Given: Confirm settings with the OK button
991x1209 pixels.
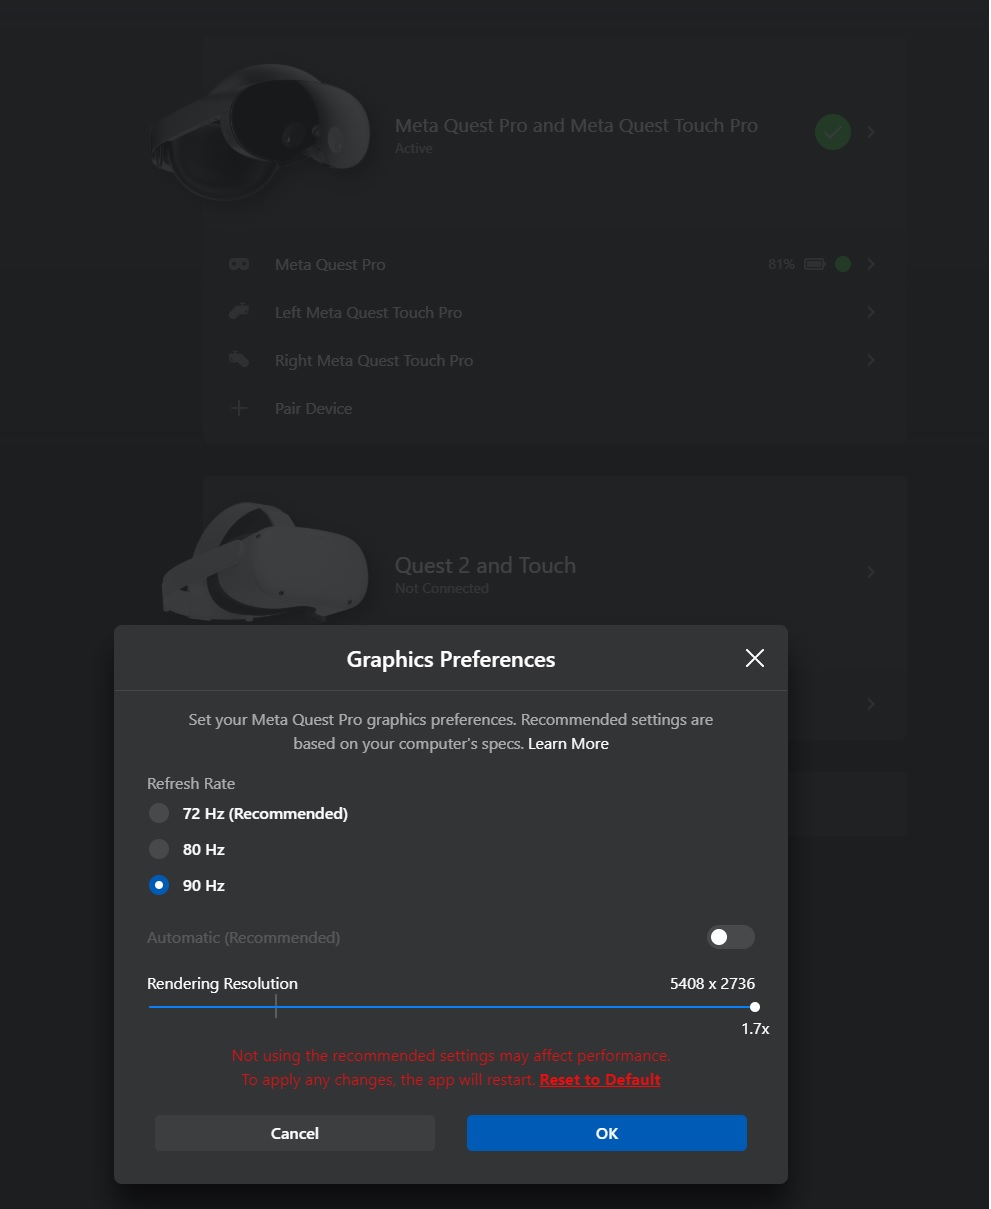Looking at the screenshot, I should (x=607, y=1133).
